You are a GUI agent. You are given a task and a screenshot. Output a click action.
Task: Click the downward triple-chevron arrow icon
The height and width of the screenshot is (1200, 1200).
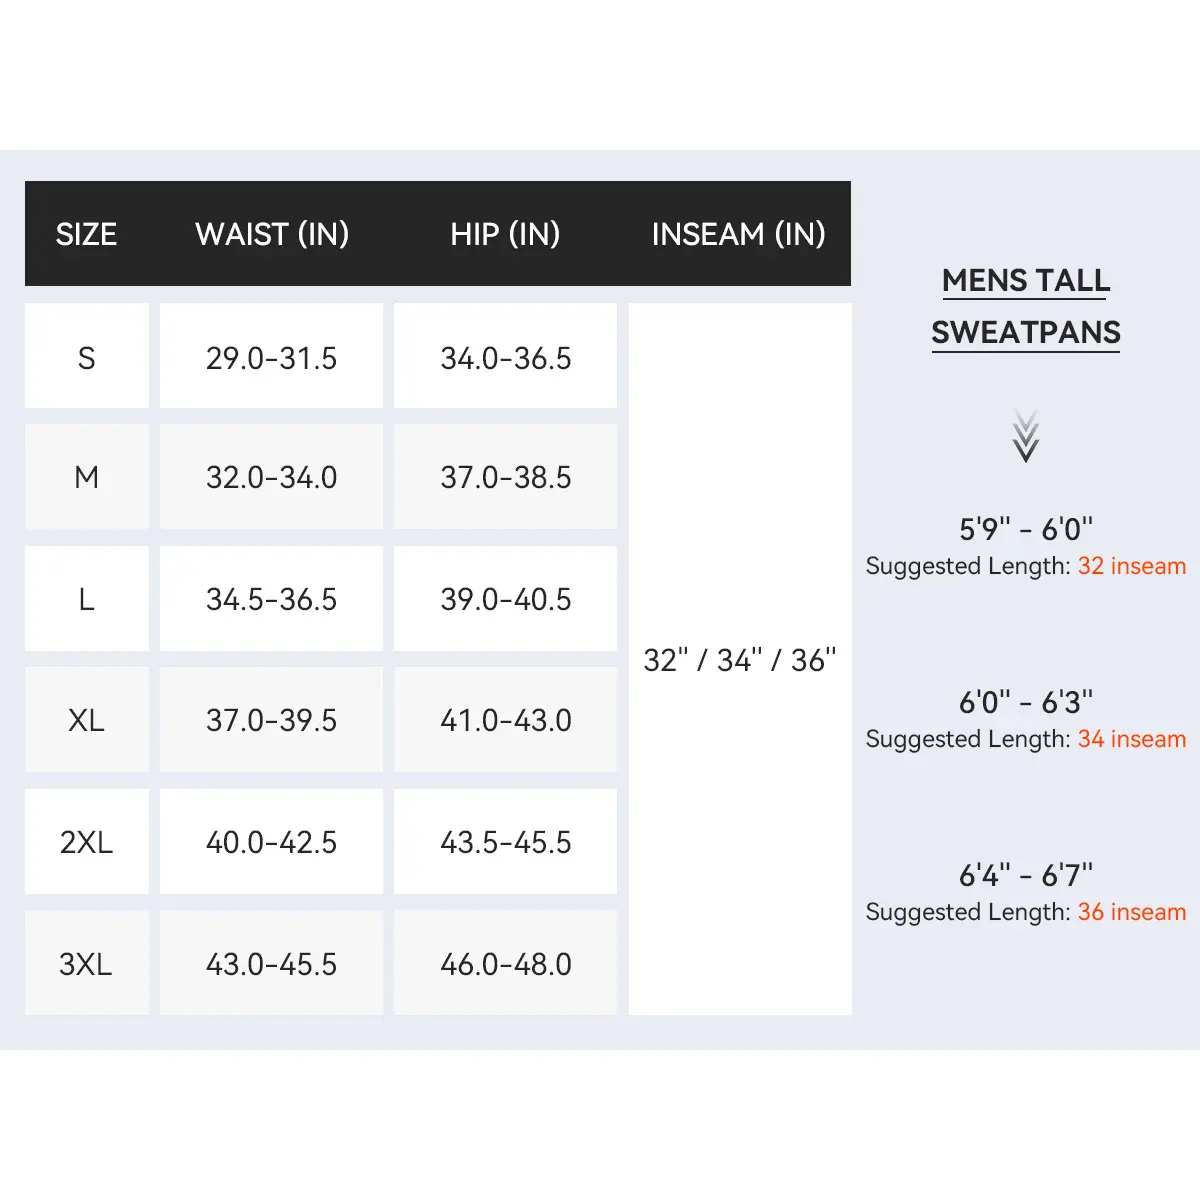point(1026,435)
